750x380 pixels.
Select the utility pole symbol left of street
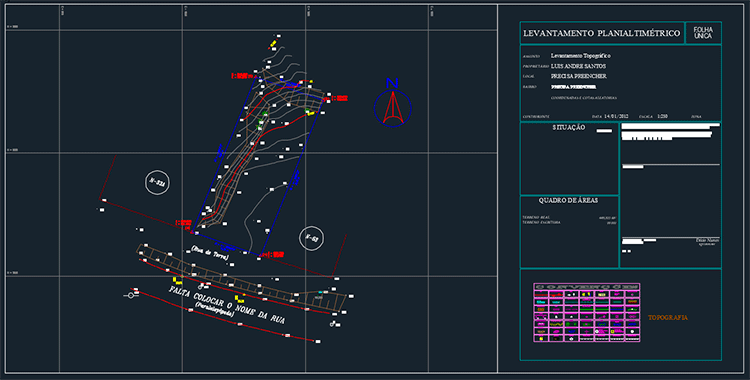point(131,295)
